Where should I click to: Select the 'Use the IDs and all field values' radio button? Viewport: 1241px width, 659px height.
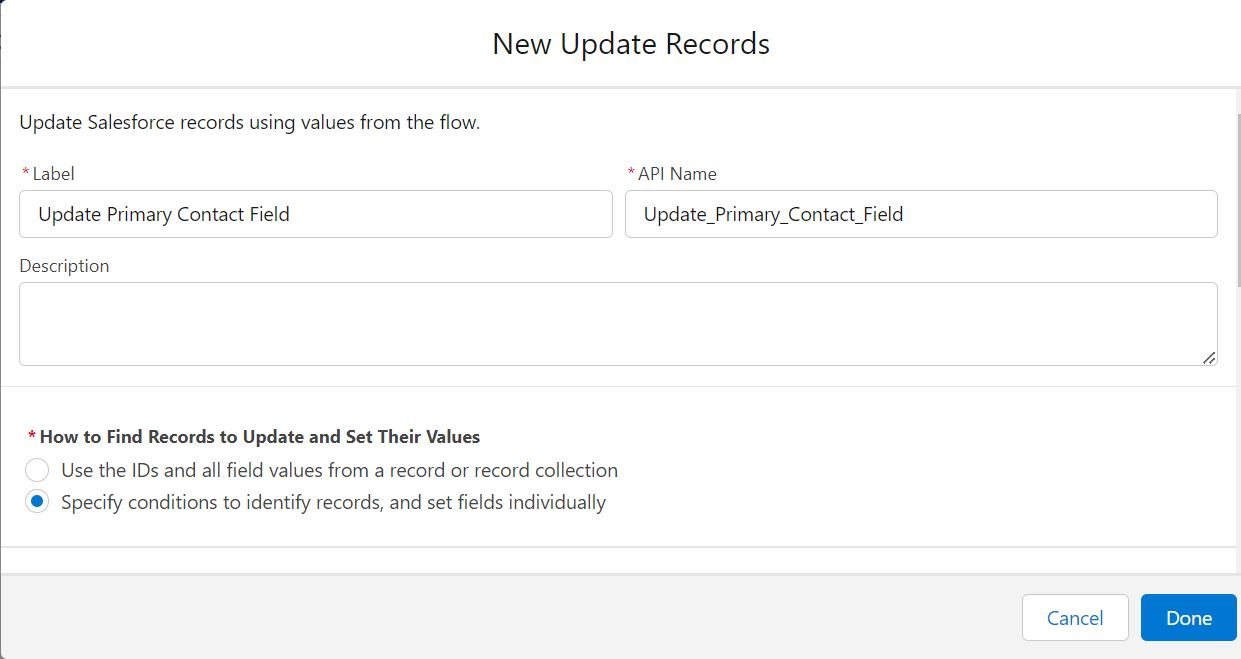pos(37,470)
